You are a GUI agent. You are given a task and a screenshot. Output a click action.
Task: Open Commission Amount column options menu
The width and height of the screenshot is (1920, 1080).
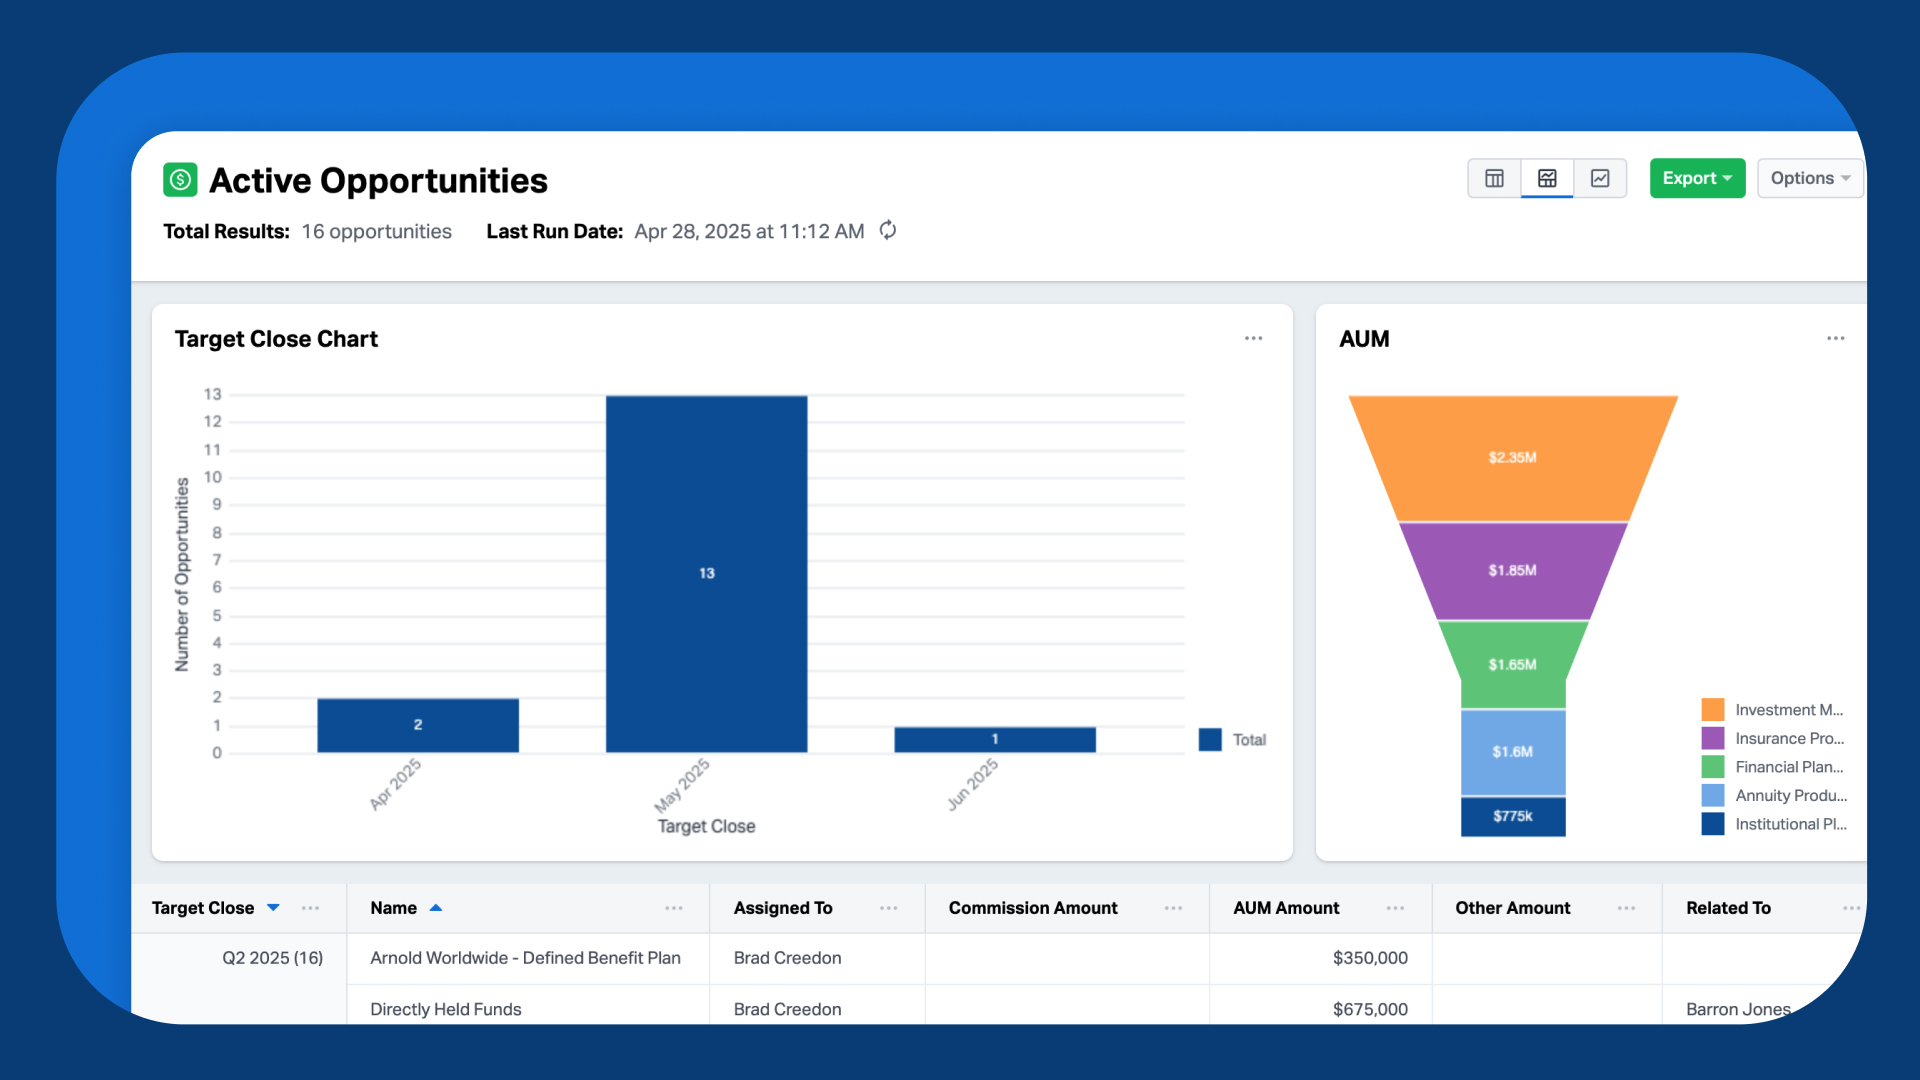coord(1173,908)
